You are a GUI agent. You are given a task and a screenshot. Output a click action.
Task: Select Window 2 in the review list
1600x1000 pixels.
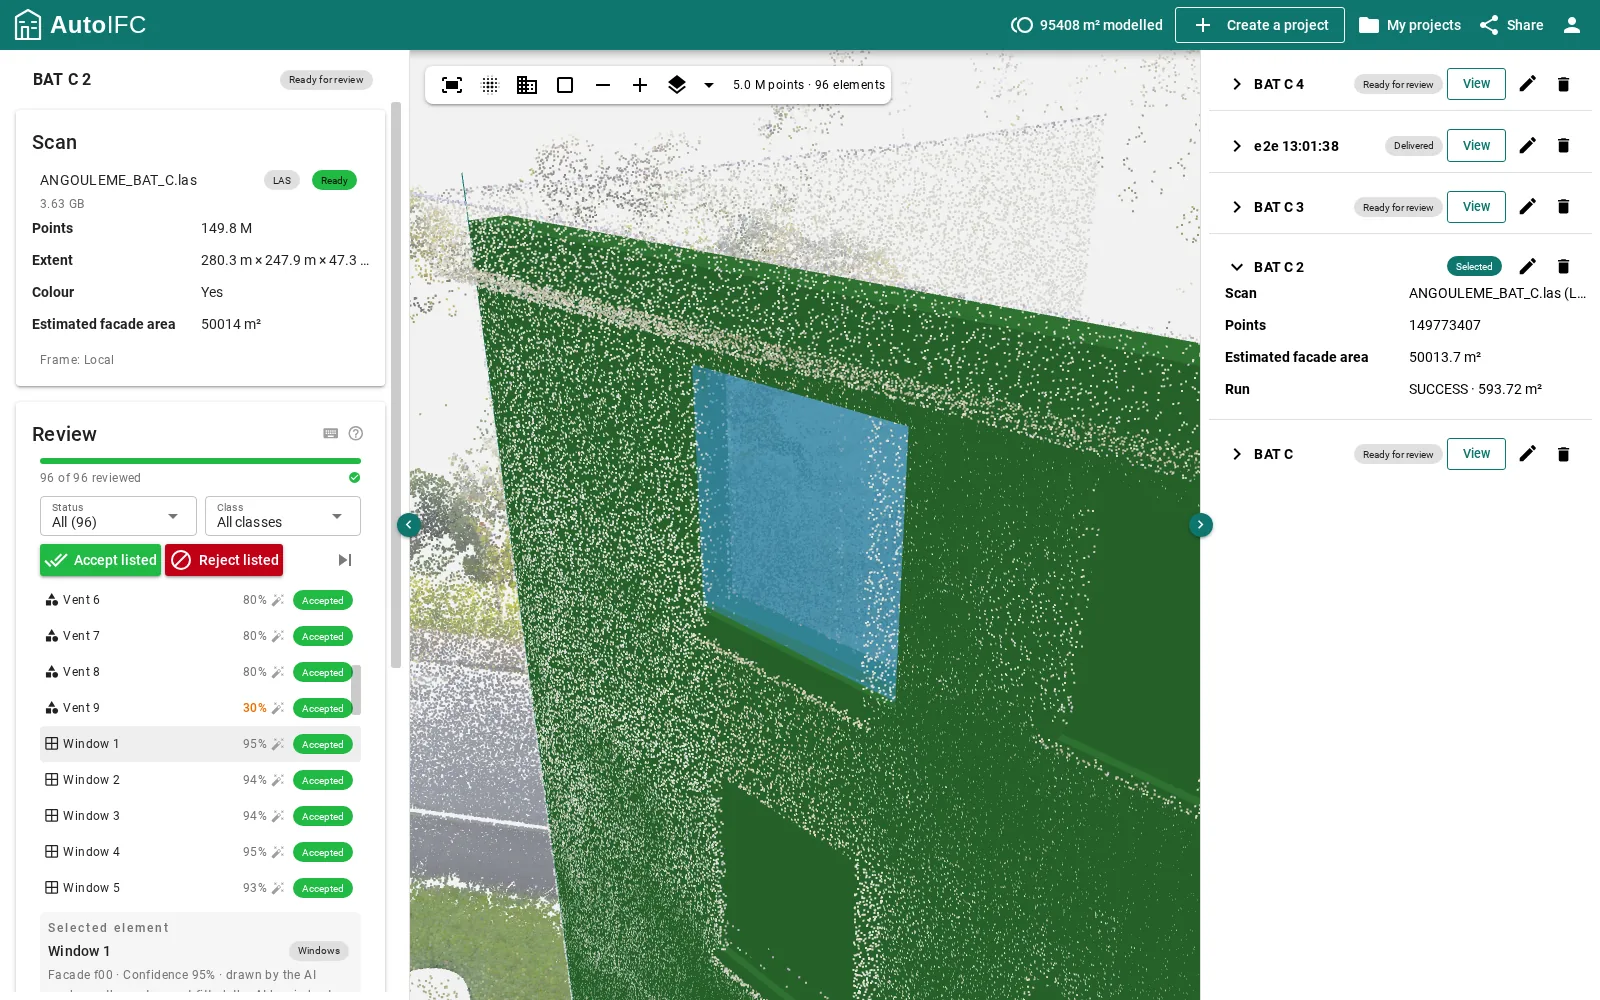pyautogui.click(x=200, y=780)
